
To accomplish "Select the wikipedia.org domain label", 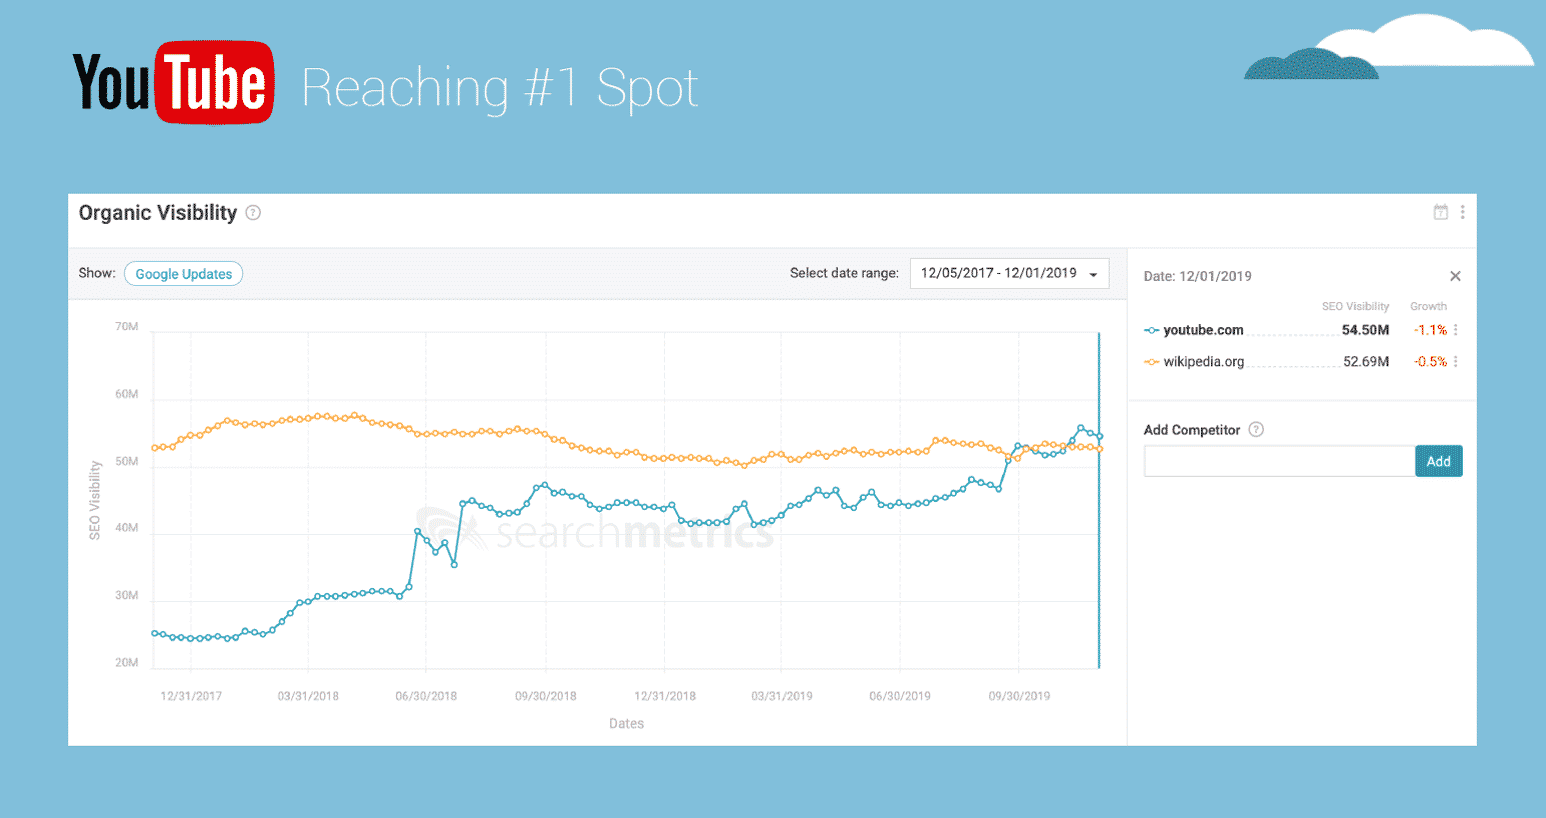I will coord(1204,362).
